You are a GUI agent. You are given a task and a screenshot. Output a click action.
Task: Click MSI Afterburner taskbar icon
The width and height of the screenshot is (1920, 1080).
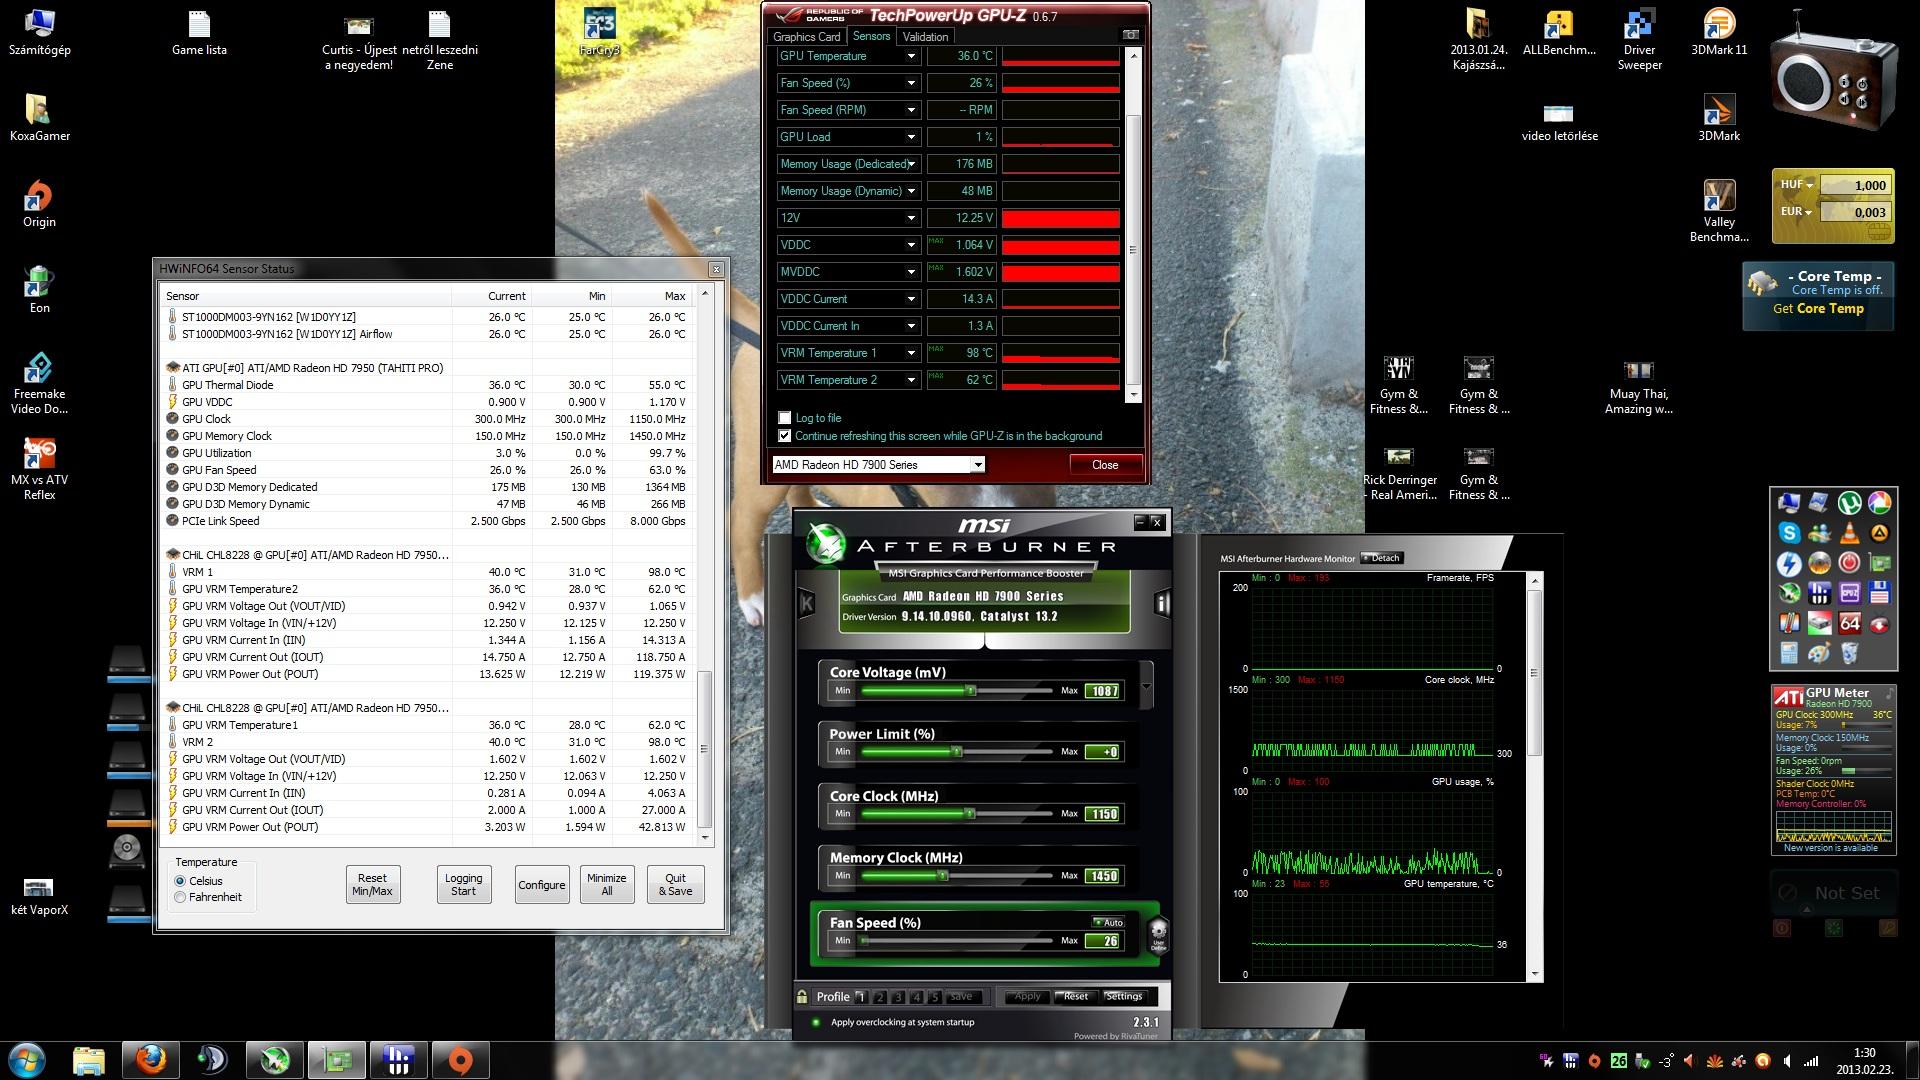click(x=275, y=1060)
